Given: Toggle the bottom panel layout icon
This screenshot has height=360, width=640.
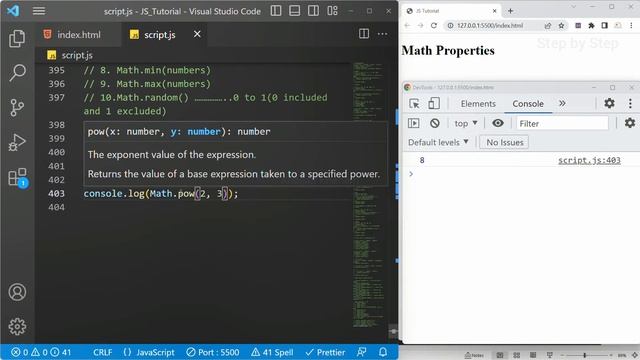Looking at the screenshot, I should tap(295, 11).
